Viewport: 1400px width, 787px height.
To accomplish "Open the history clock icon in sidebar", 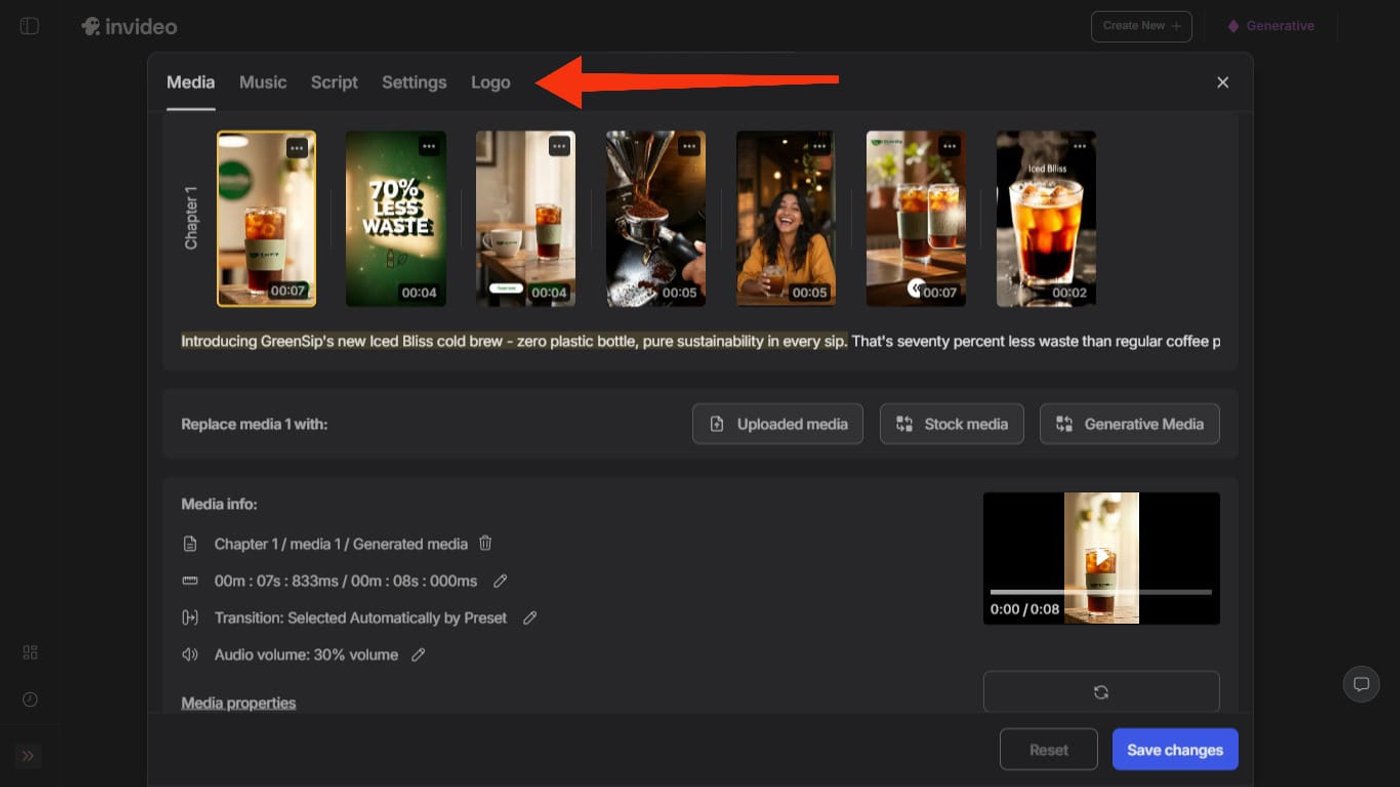I will click(30, 700).
